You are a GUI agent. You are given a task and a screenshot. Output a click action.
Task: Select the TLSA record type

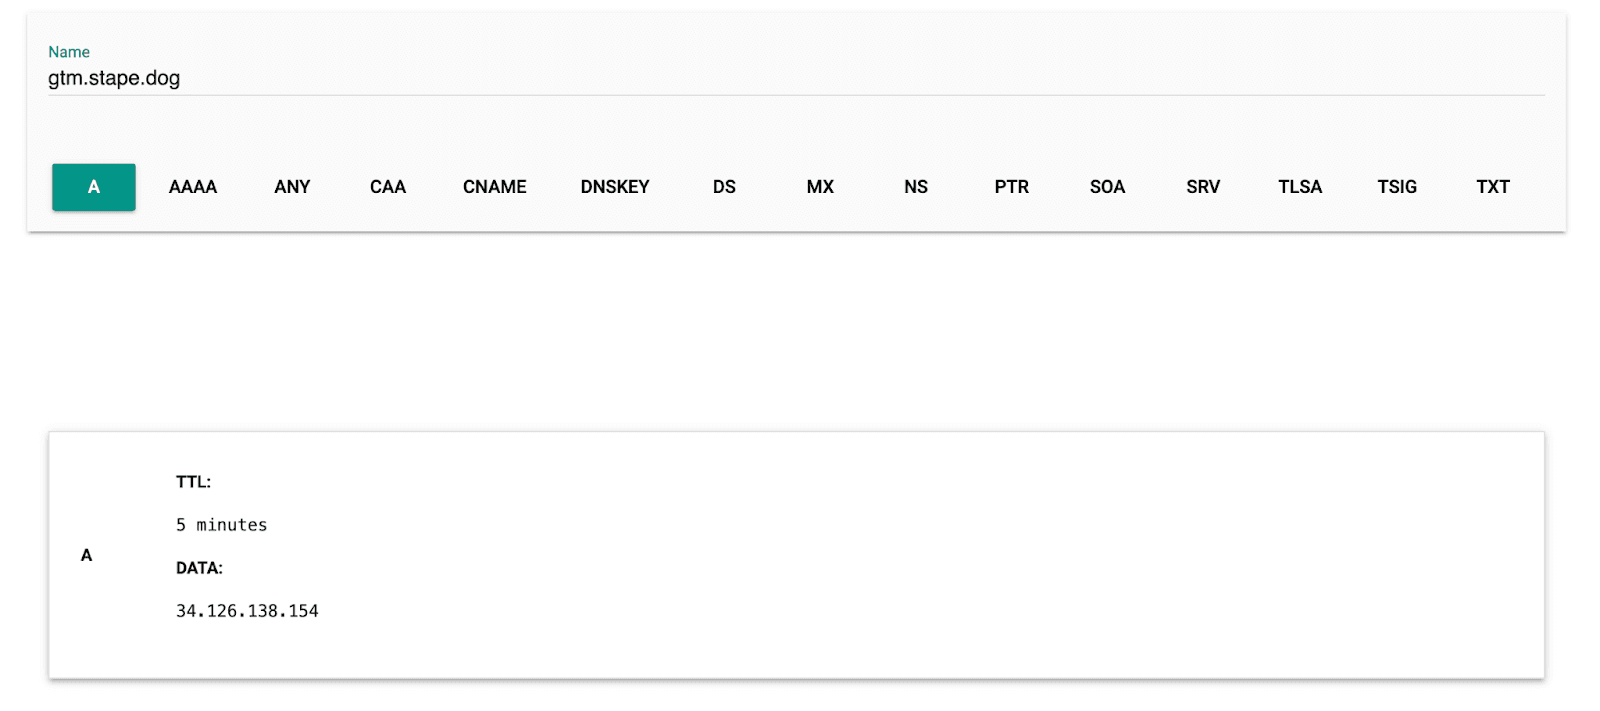pyautogui.click(x=1300, y=187)
